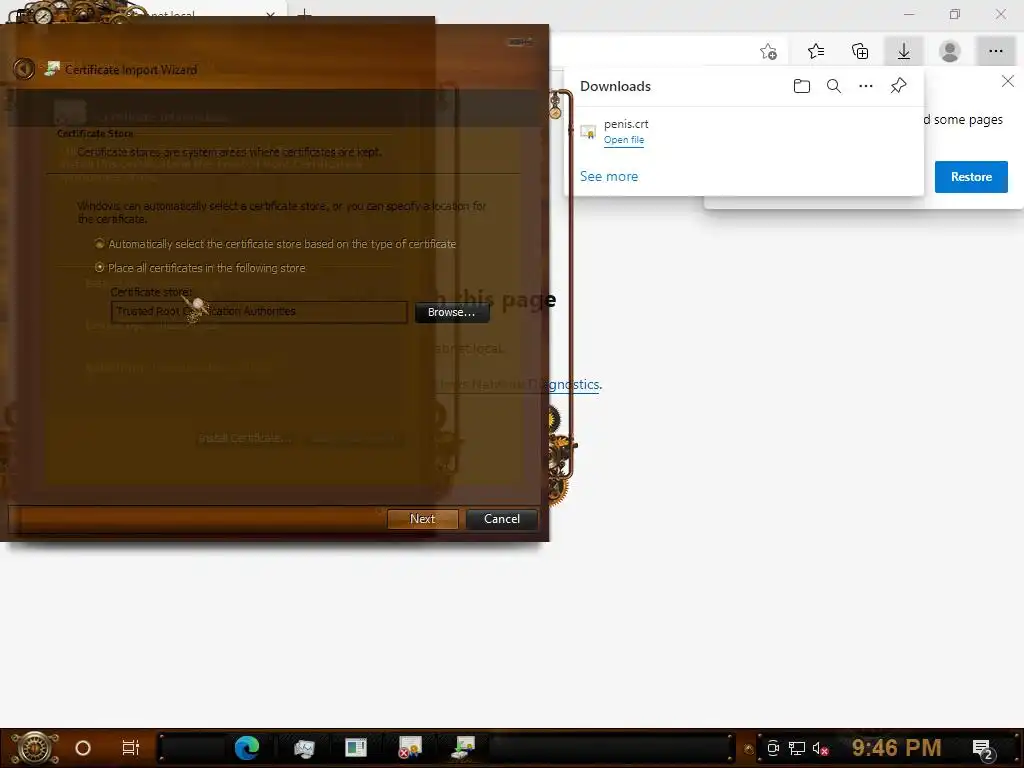This screenshot has height=768, width=1024.
Task: Cancel the Certificate Import Wizard
Action: (x=502, y=519)
